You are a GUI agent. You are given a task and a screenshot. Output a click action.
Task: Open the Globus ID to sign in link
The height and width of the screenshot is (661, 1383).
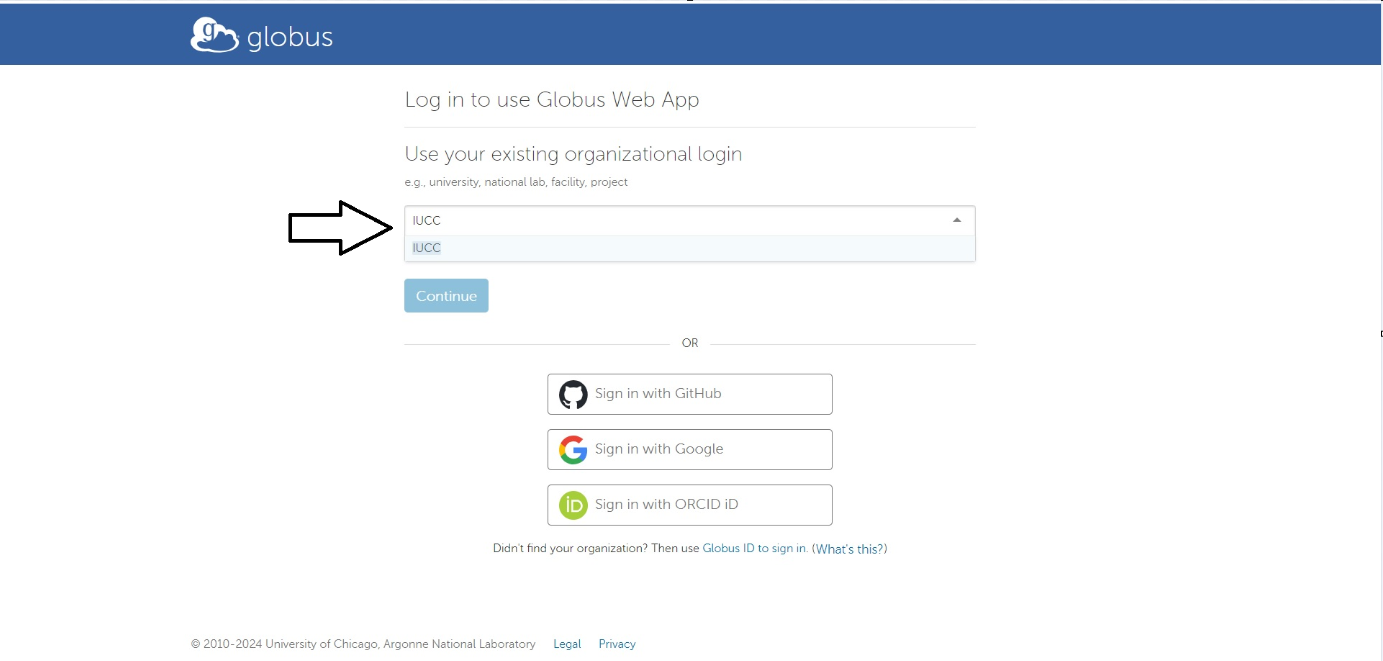(755, 549)
